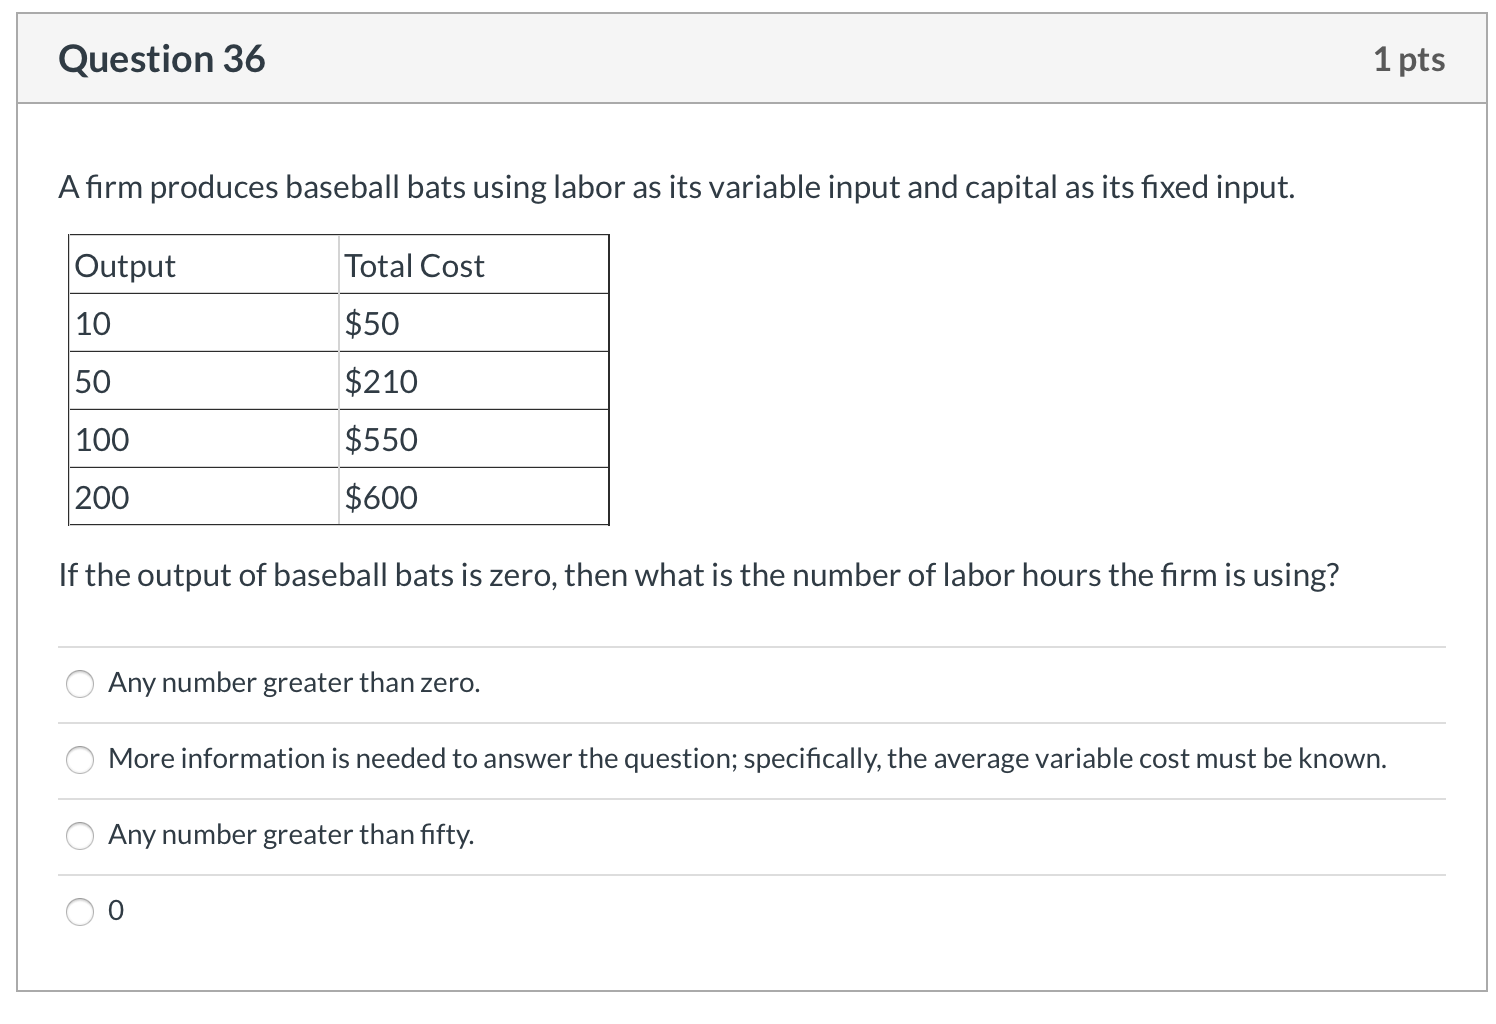Click the "1 pts" label

[1411, 58]
